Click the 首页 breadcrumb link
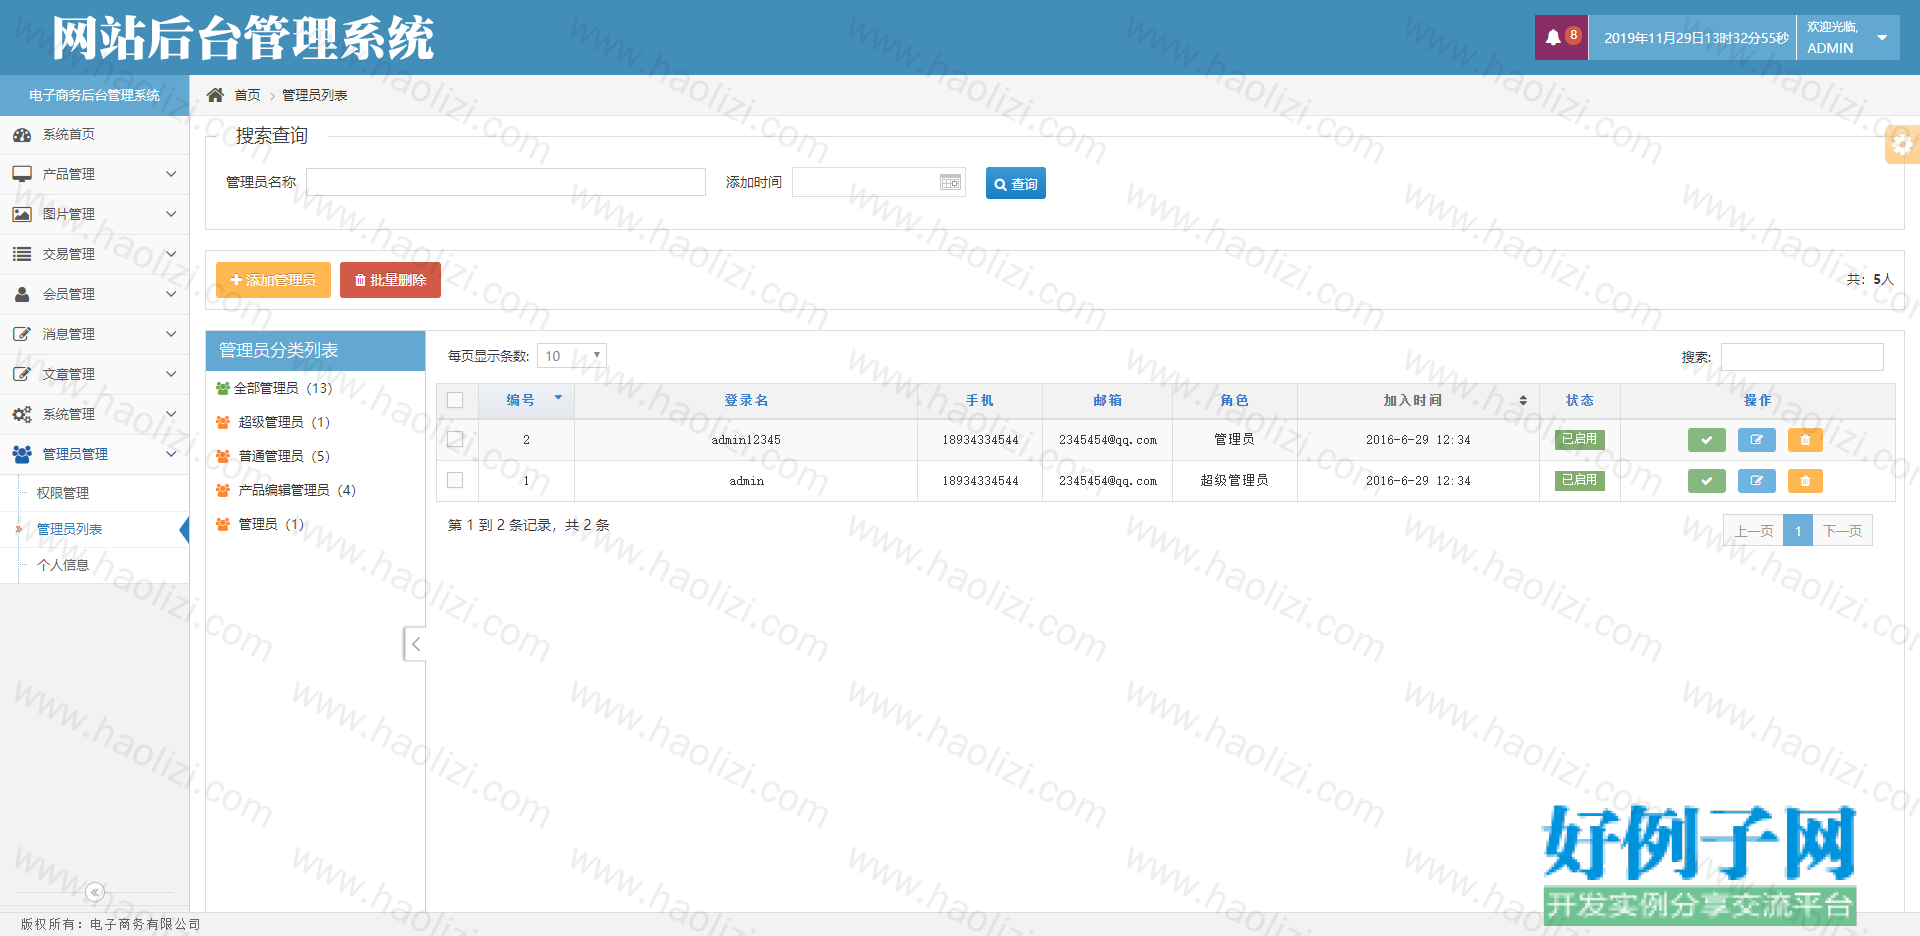This screenshot has width=1920, height=936. (x=247, y=95)
